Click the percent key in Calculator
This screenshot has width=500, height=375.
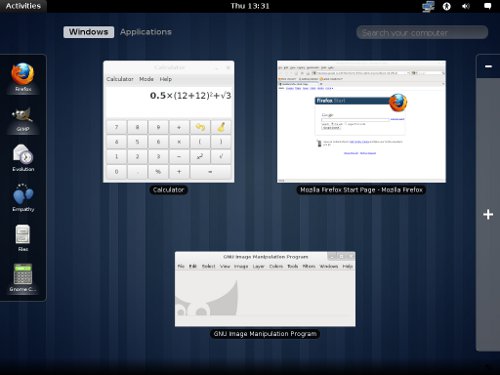[158, 172]
